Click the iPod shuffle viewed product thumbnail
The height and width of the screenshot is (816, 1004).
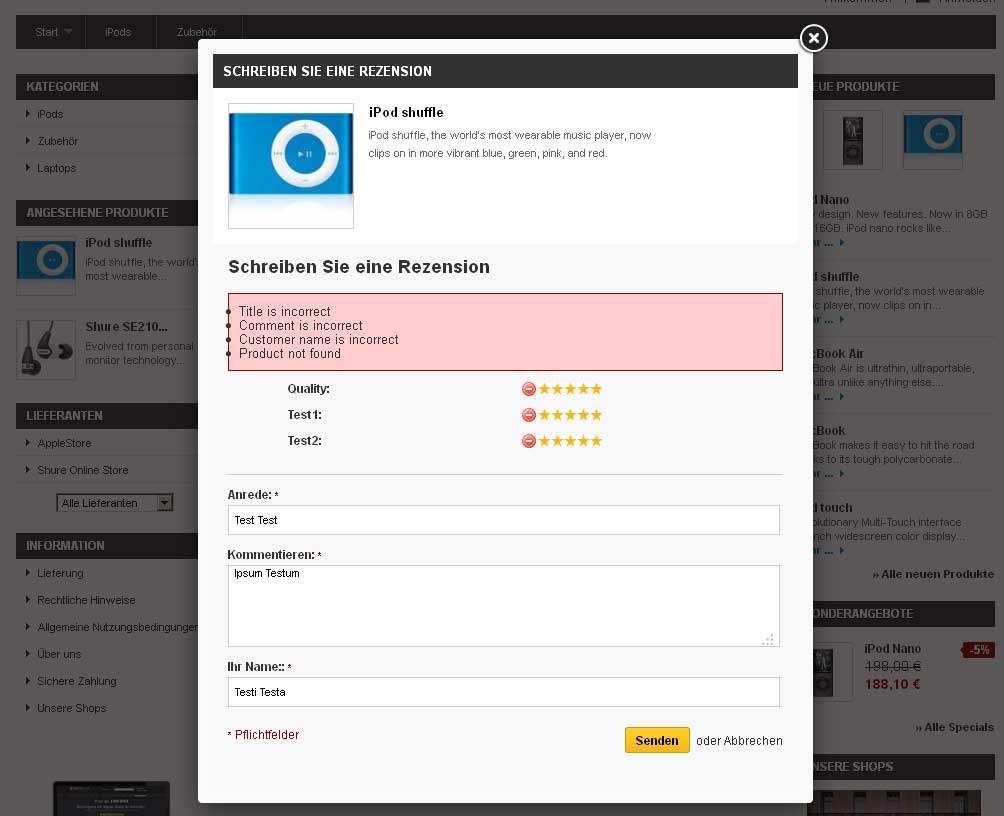click(x=46, y=266)
